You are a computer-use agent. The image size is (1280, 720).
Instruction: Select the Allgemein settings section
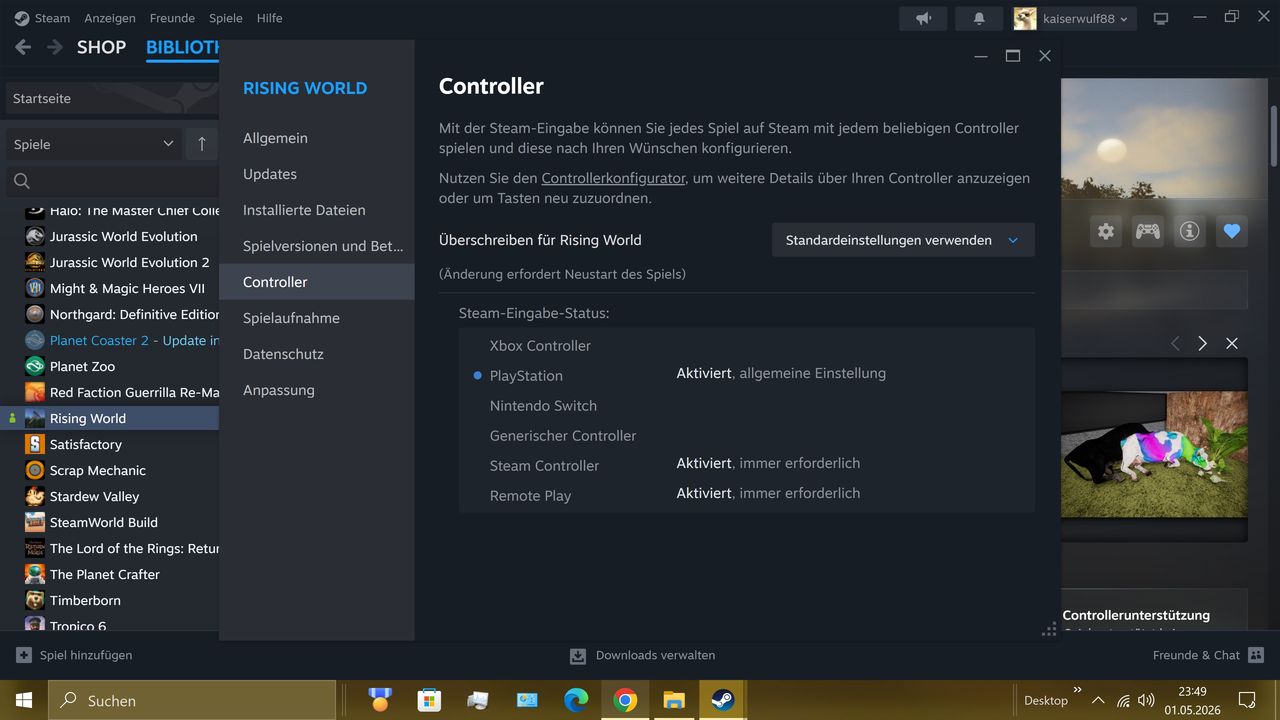pyautogui.click(x=316, y=138)
